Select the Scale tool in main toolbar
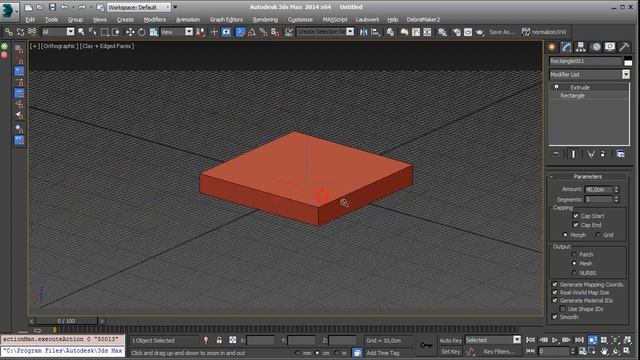 (153, 32)
